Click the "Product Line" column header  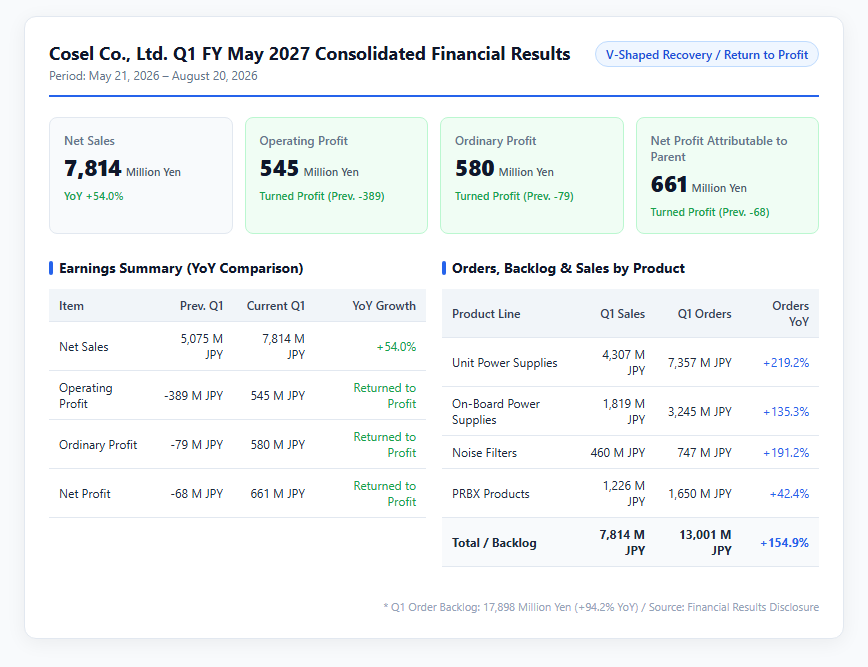click(x=486, y=314)
